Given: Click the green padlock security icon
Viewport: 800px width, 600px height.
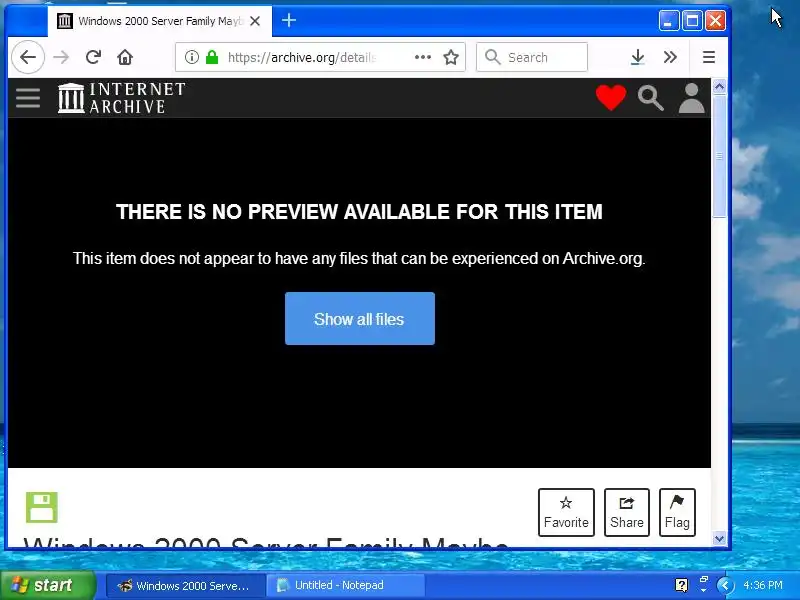Looking at the screenshot, I should pos(212,57).
